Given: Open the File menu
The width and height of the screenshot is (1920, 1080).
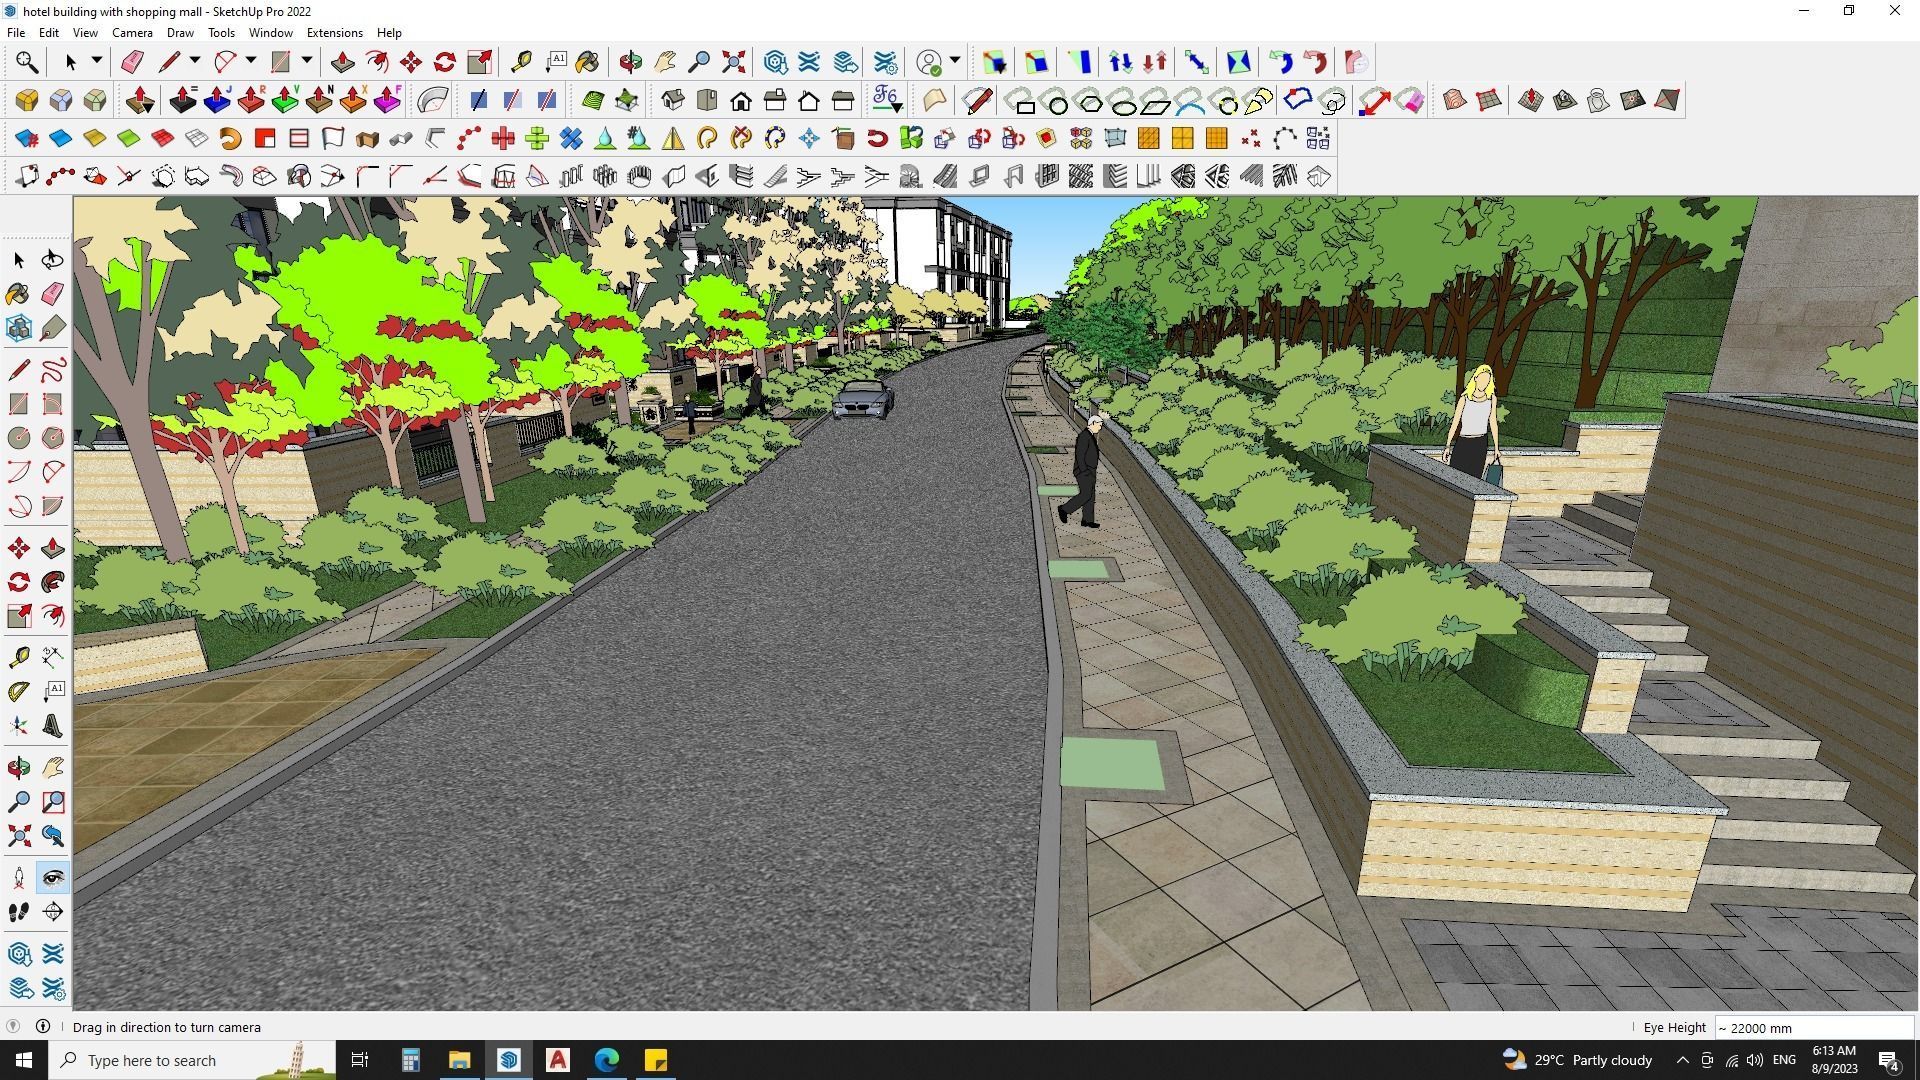Looking at the screenshot, I should click(16, 33).
